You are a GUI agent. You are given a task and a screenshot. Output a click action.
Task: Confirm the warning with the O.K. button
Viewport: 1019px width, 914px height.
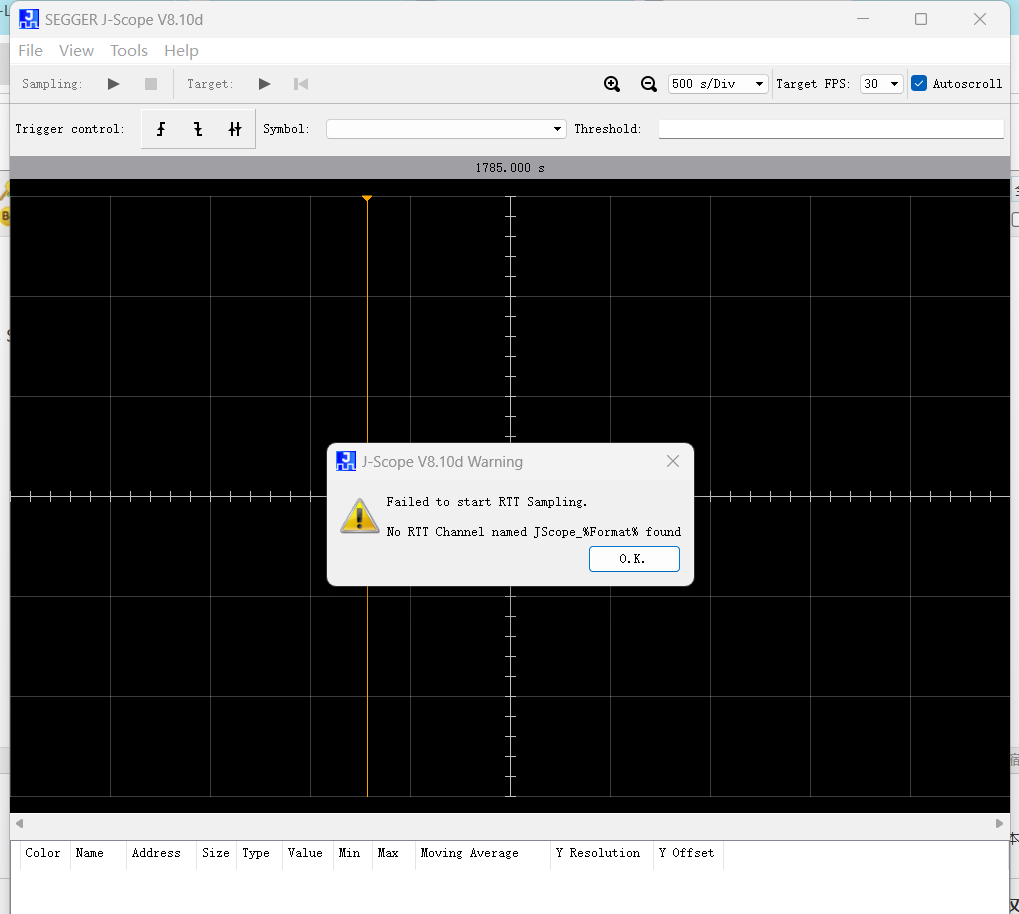pos(634,559)
